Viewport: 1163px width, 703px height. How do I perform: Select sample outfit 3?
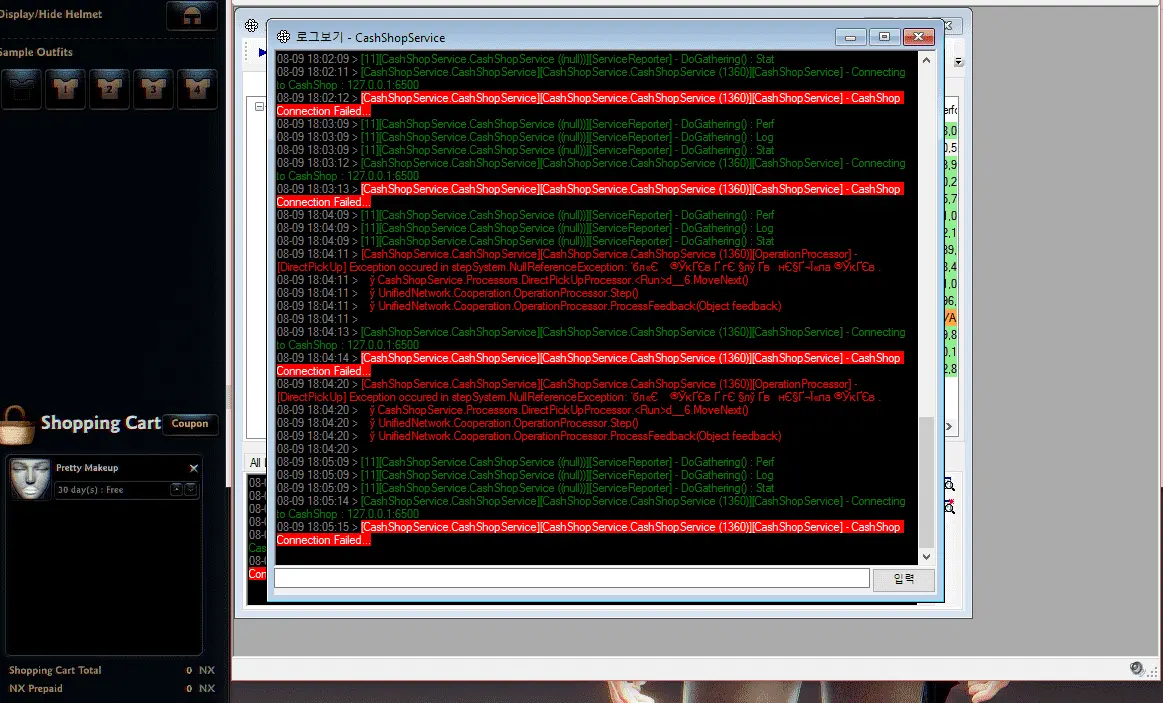coord(154,89)
